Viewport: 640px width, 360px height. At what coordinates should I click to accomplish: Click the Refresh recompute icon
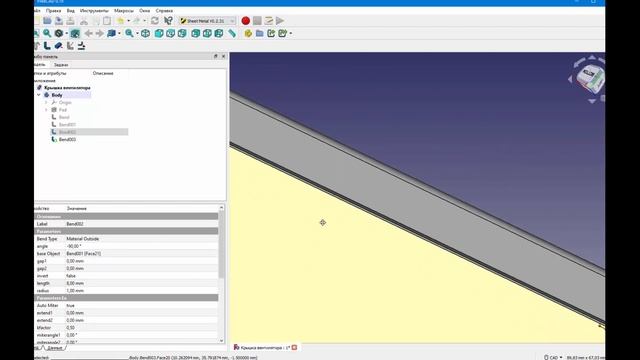(x=155, y=21)
